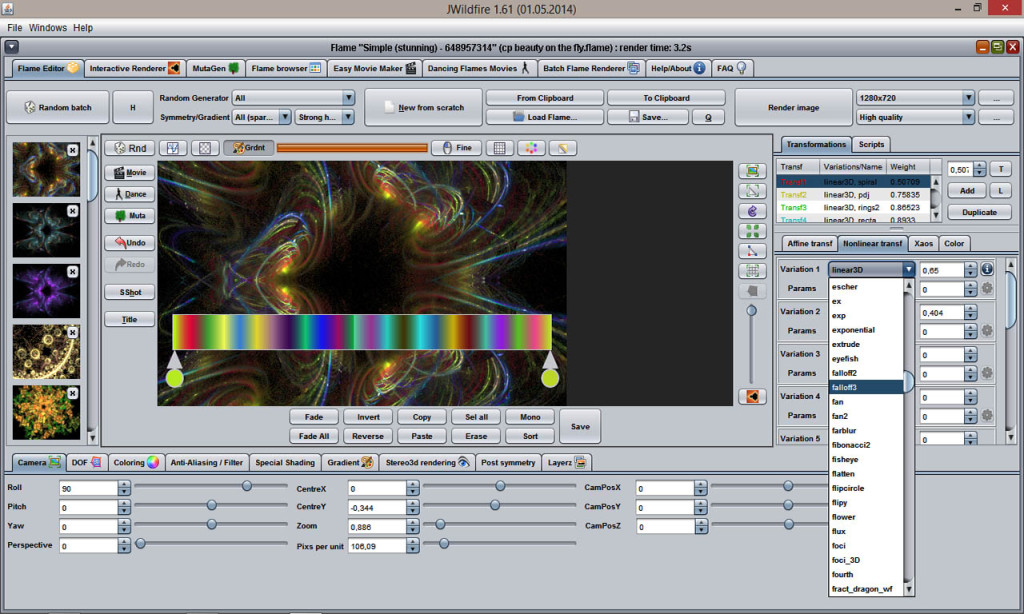
Task: Open the Movie clapperboard button
Action: click(x=129, y=172)
